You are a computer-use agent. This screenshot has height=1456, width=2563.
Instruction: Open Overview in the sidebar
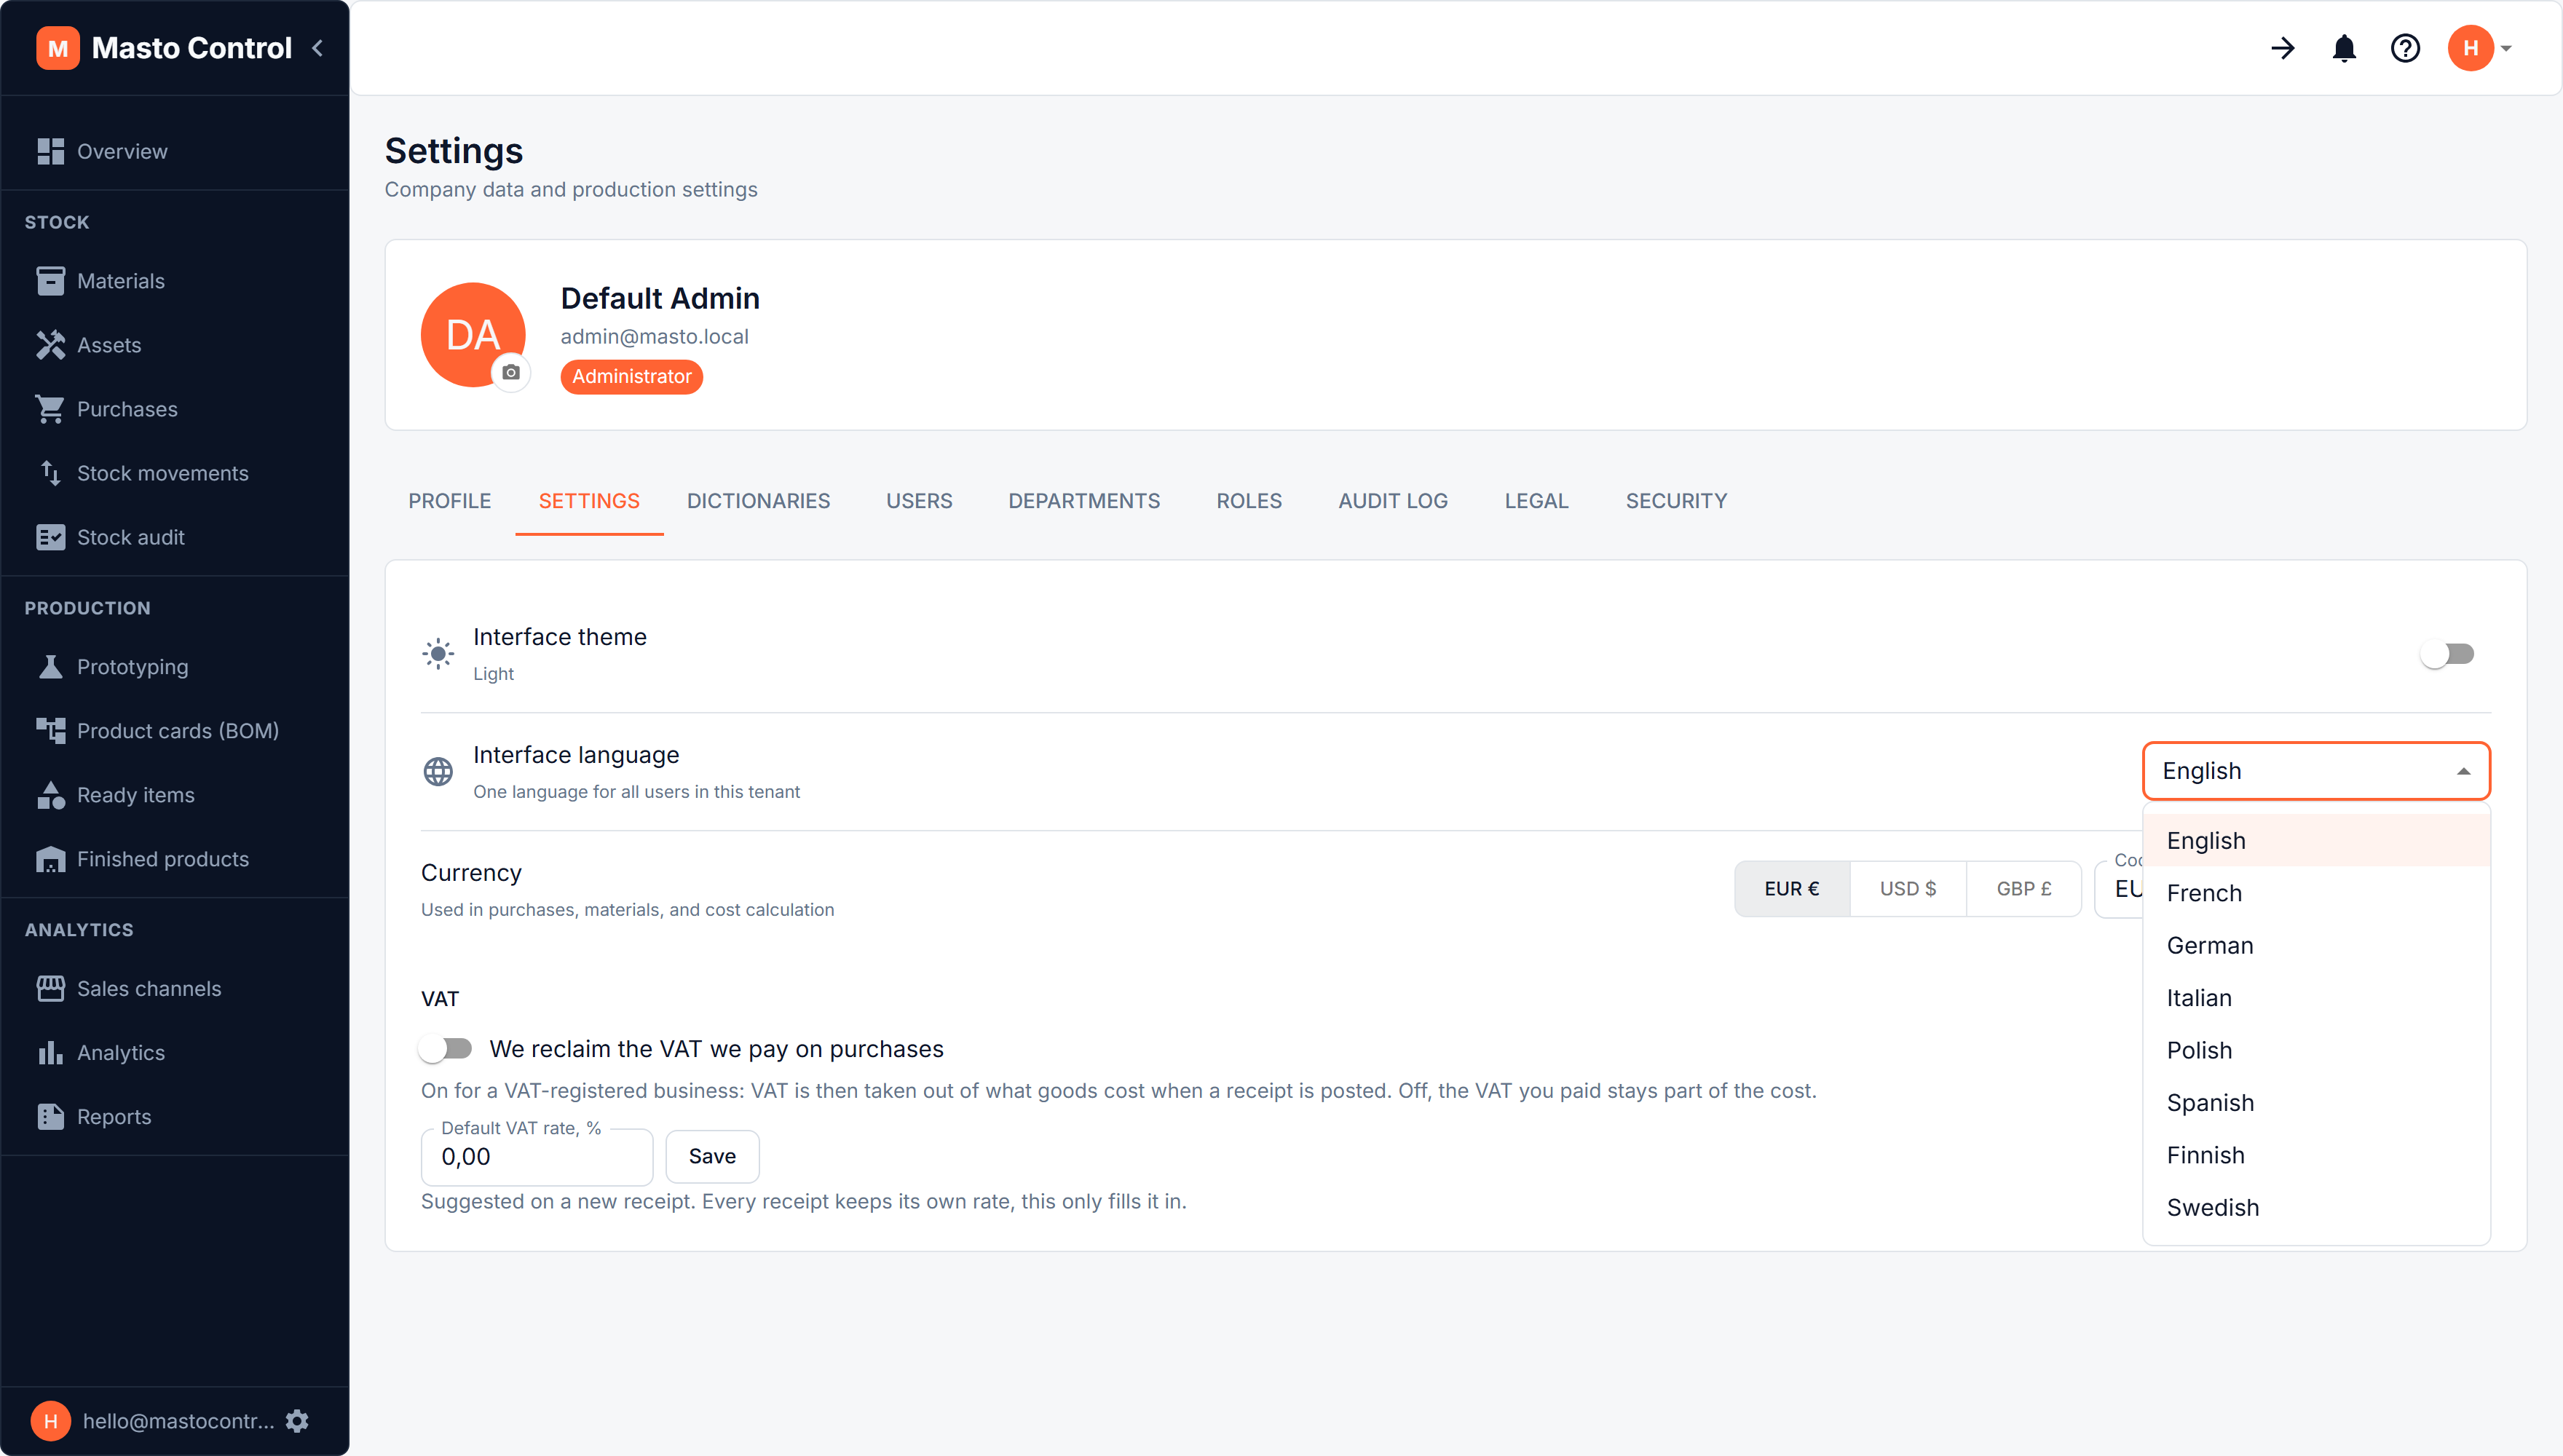(175, 151)
